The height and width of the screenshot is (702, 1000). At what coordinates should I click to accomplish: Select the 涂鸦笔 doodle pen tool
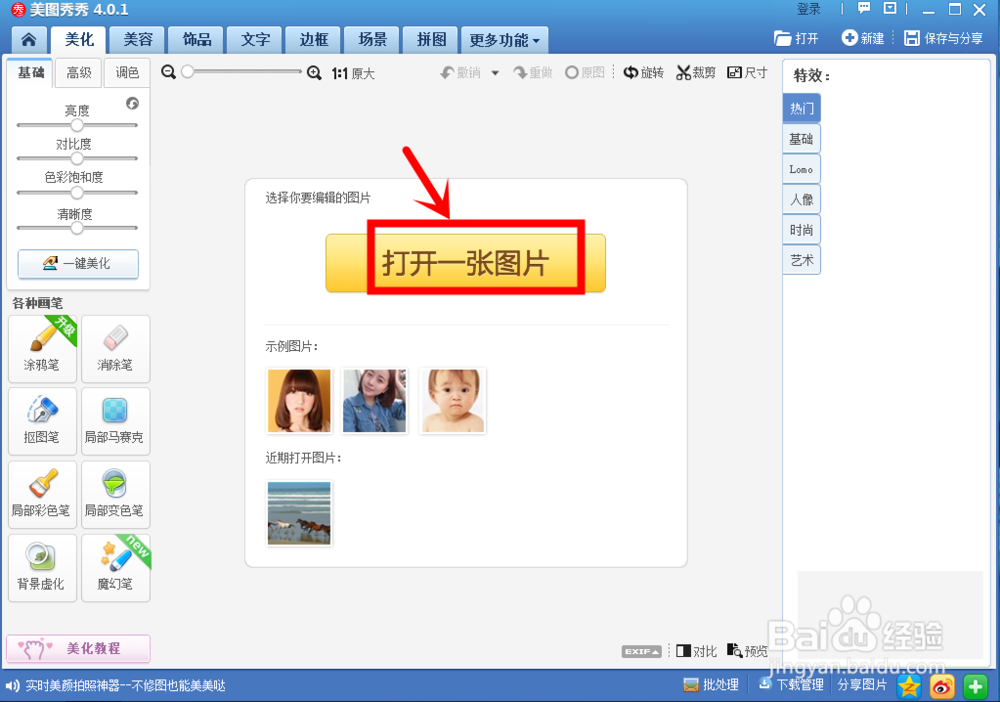point(42,349)
